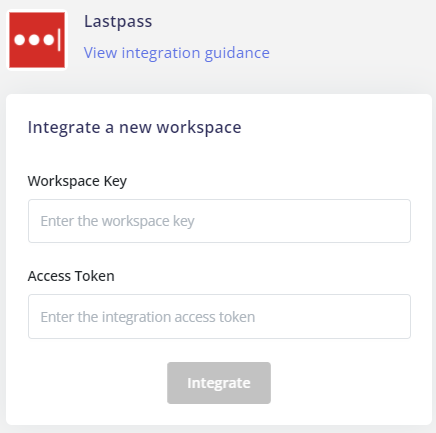The image size is (436, 433).
Task: Click the 'Enter the workspace key' placeholder
Action: 117,221
